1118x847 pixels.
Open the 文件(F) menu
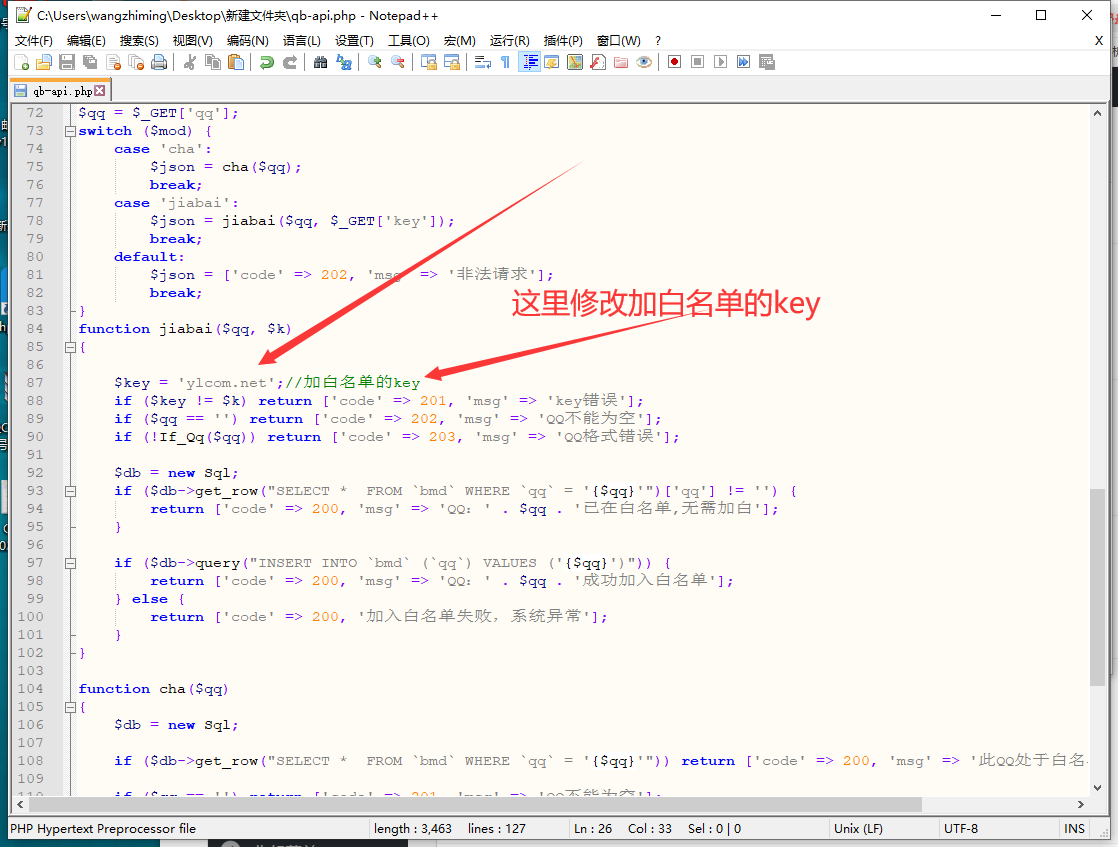point(34,41)
